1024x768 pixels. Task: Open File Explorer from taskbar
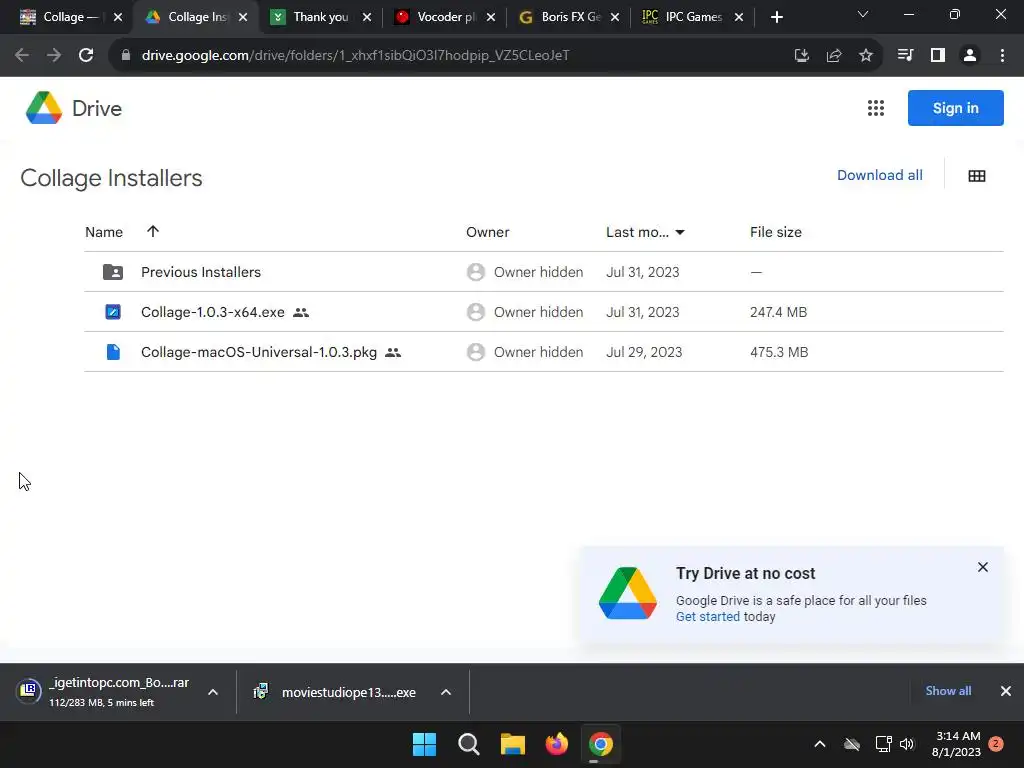click(x=513, y=744)
